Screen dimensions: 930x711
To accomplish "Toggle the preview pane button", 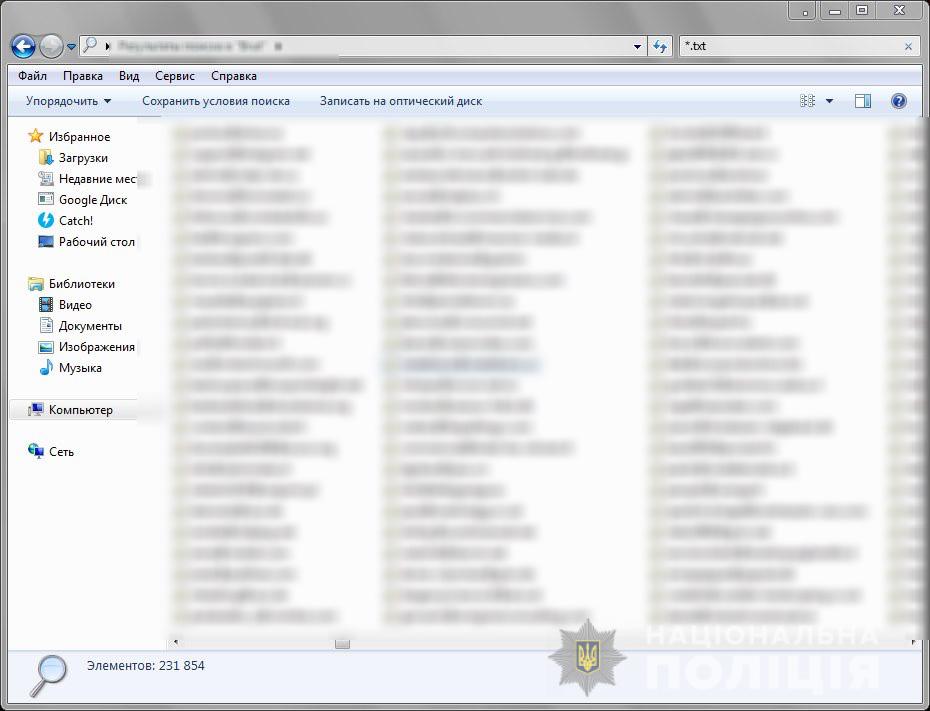I will pos(863,101).
